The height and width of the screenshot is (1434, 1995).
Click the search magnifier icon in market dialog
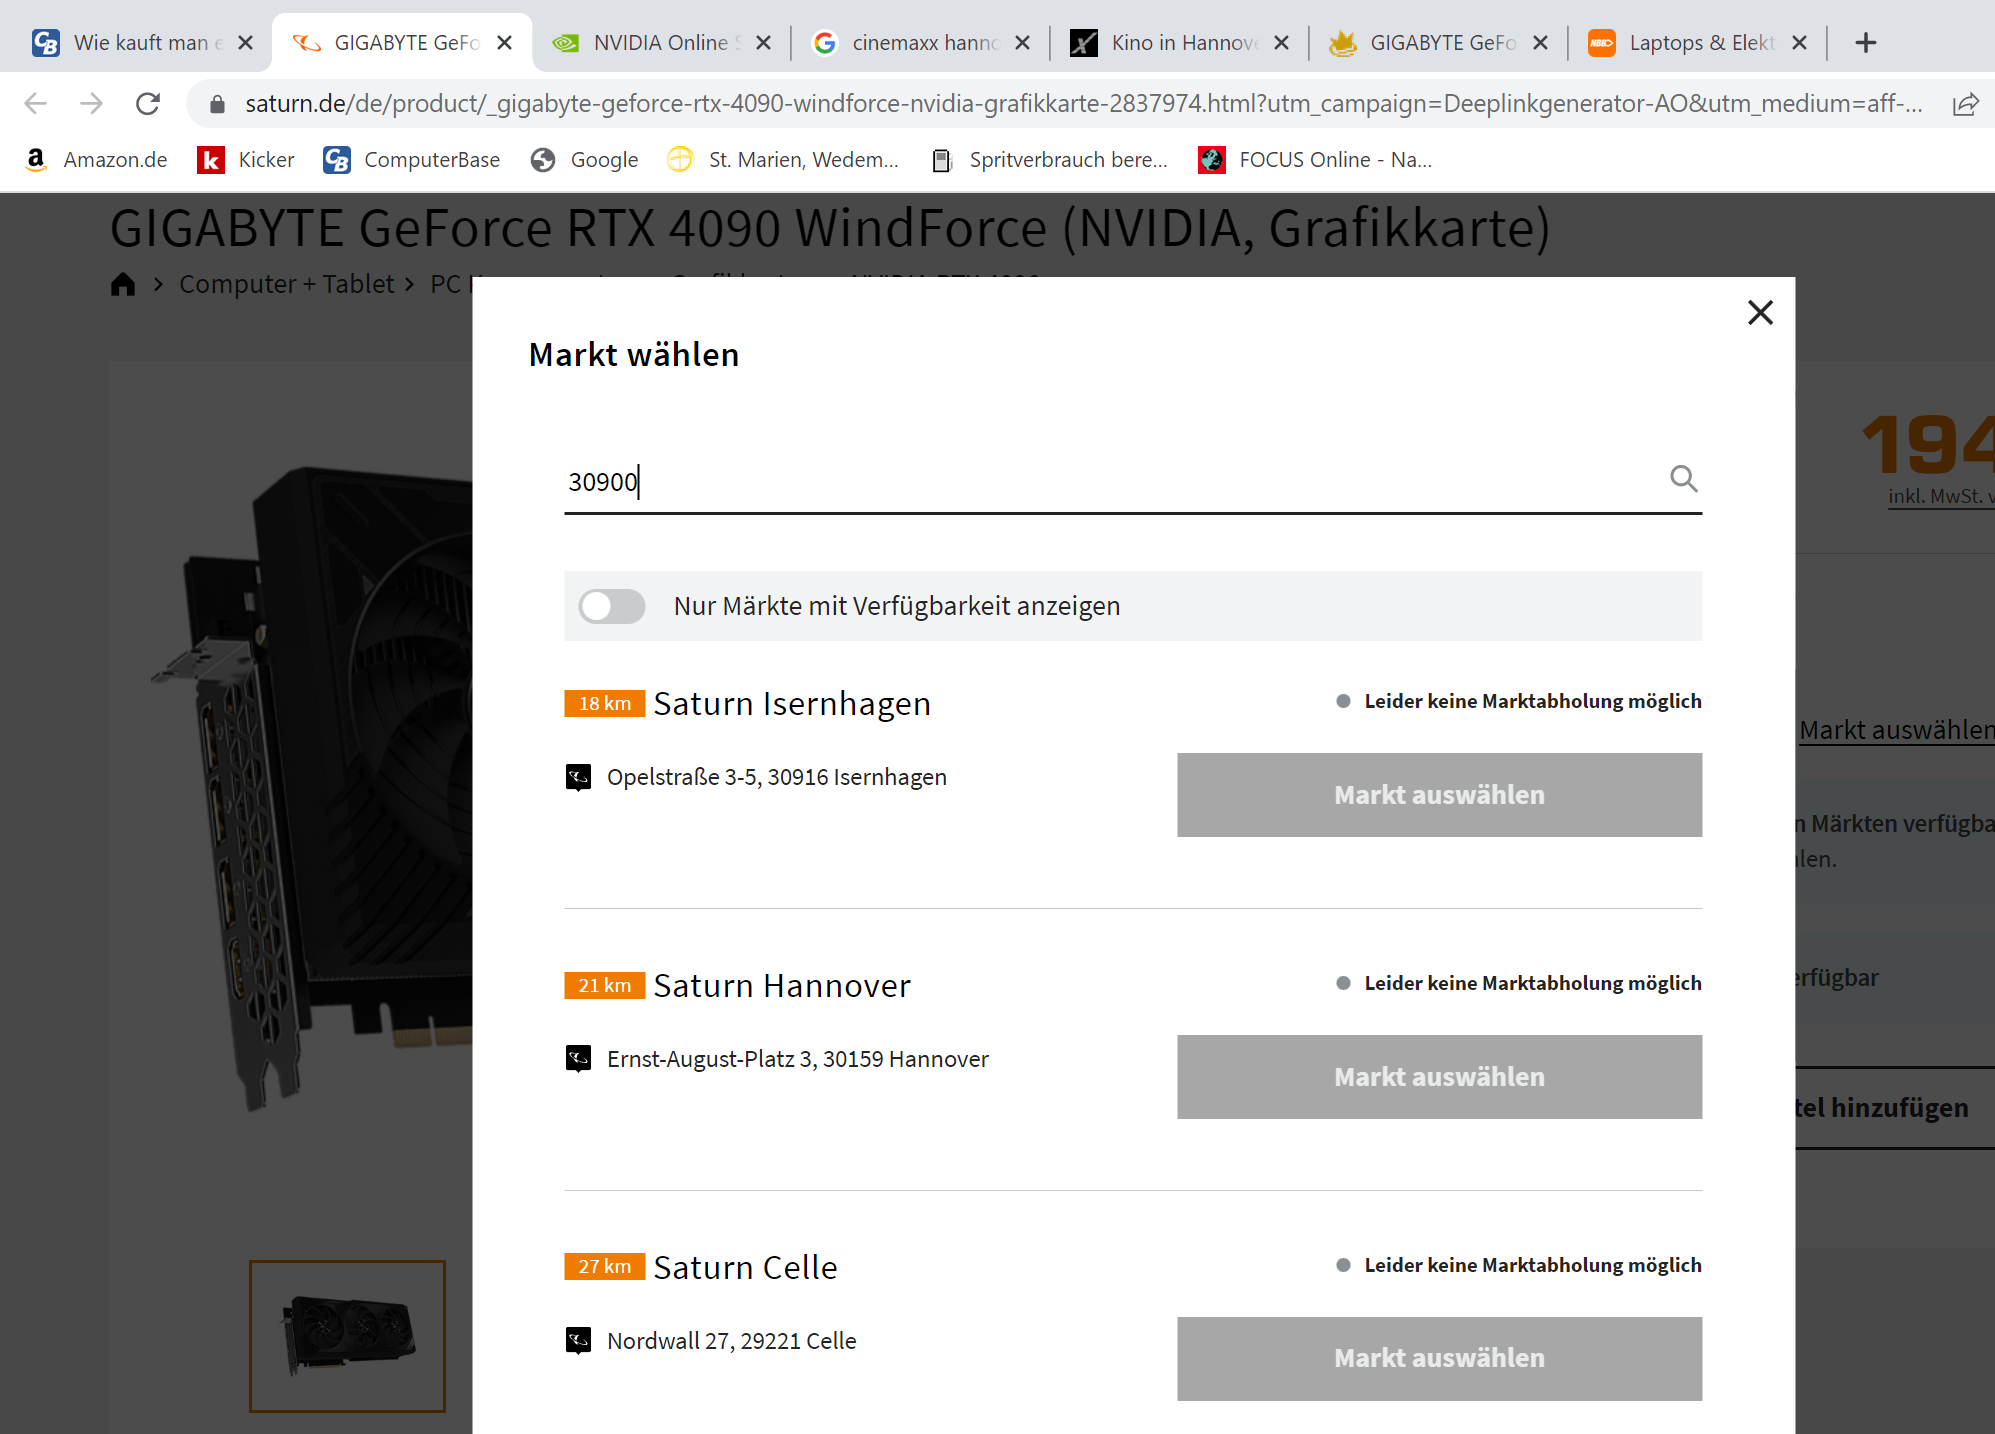coord(1683,480)
